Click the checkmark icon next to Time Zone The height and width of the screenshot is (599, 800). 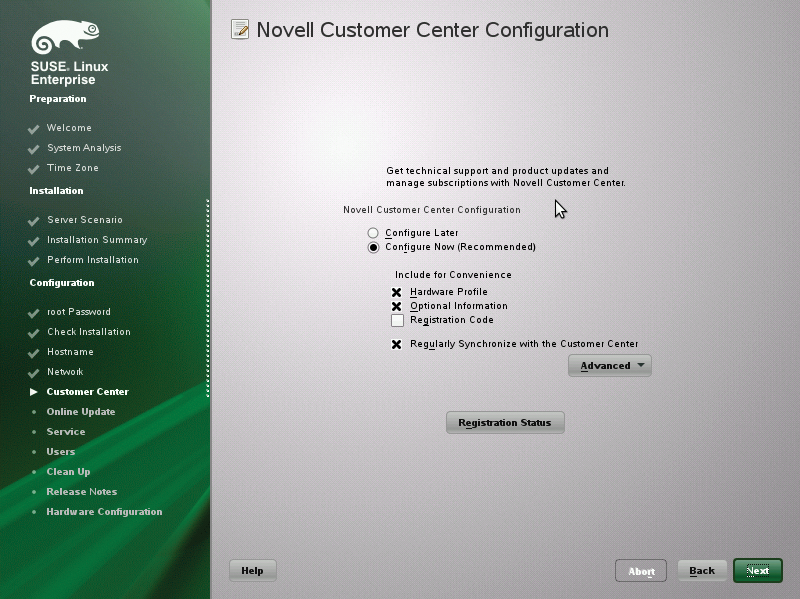click(33, 168)
